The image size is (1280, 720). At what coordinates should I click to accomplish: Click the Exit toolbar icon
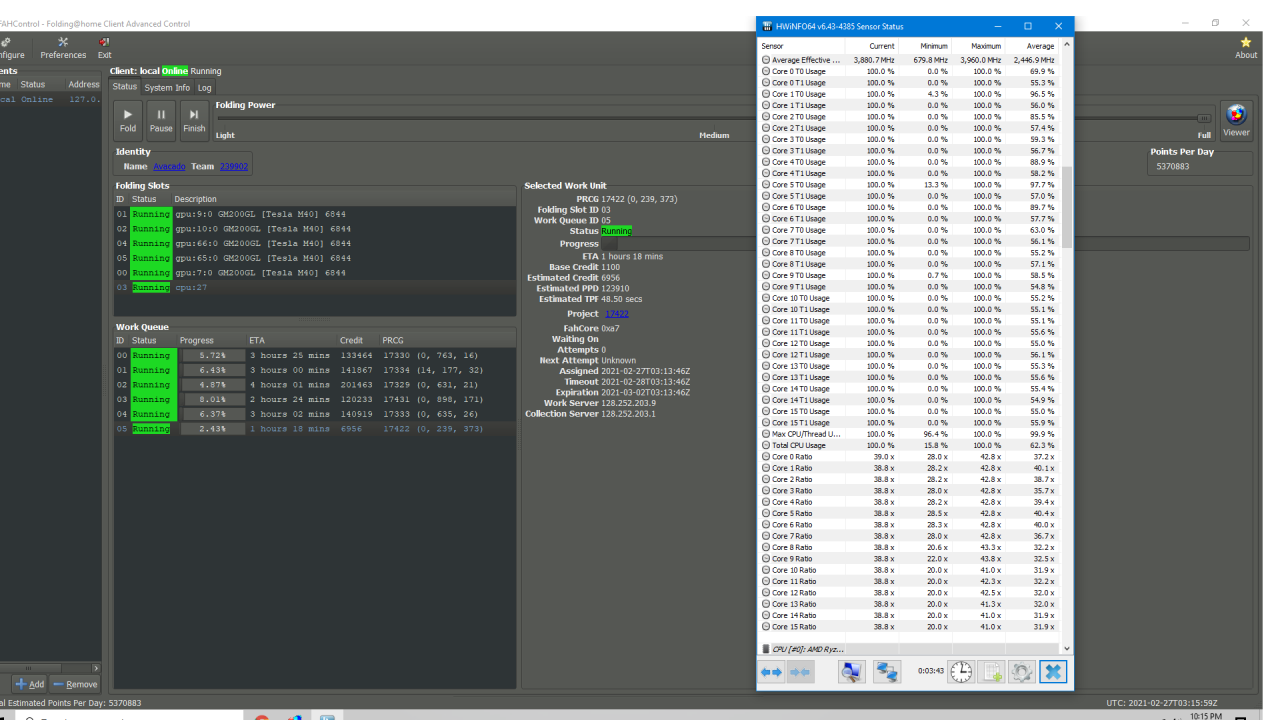pyautogui.click(x=104, y=47)
